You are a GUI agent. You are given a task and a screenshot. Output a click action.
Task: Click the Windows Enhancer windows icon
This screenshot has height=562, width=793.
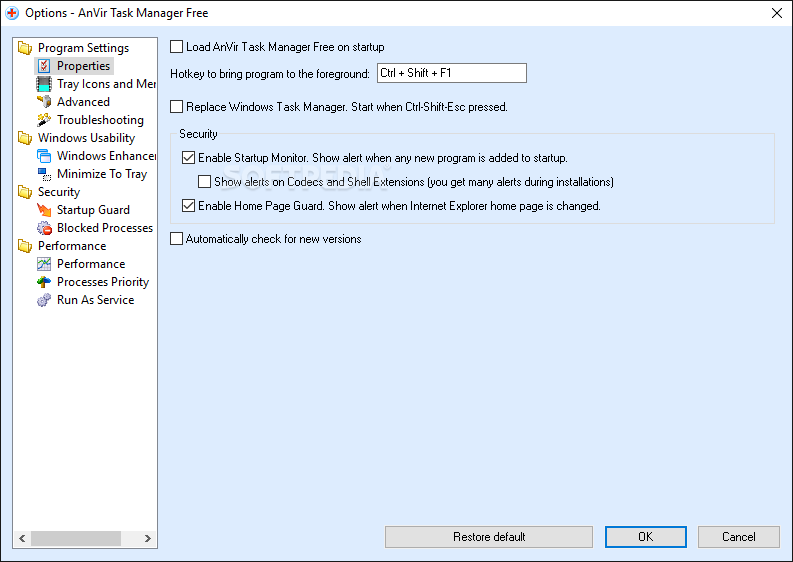(x=44, y=156)
